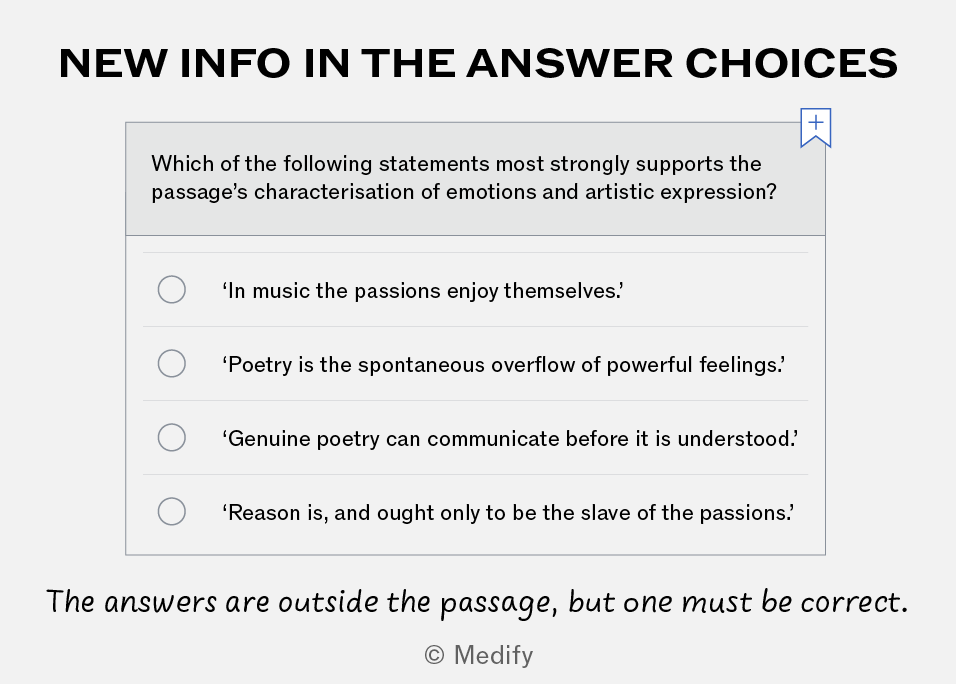956x684 pixels.
Task: Click the © copyright symbol before Medify
Action: pyautogui.click(x=434, y=655)
